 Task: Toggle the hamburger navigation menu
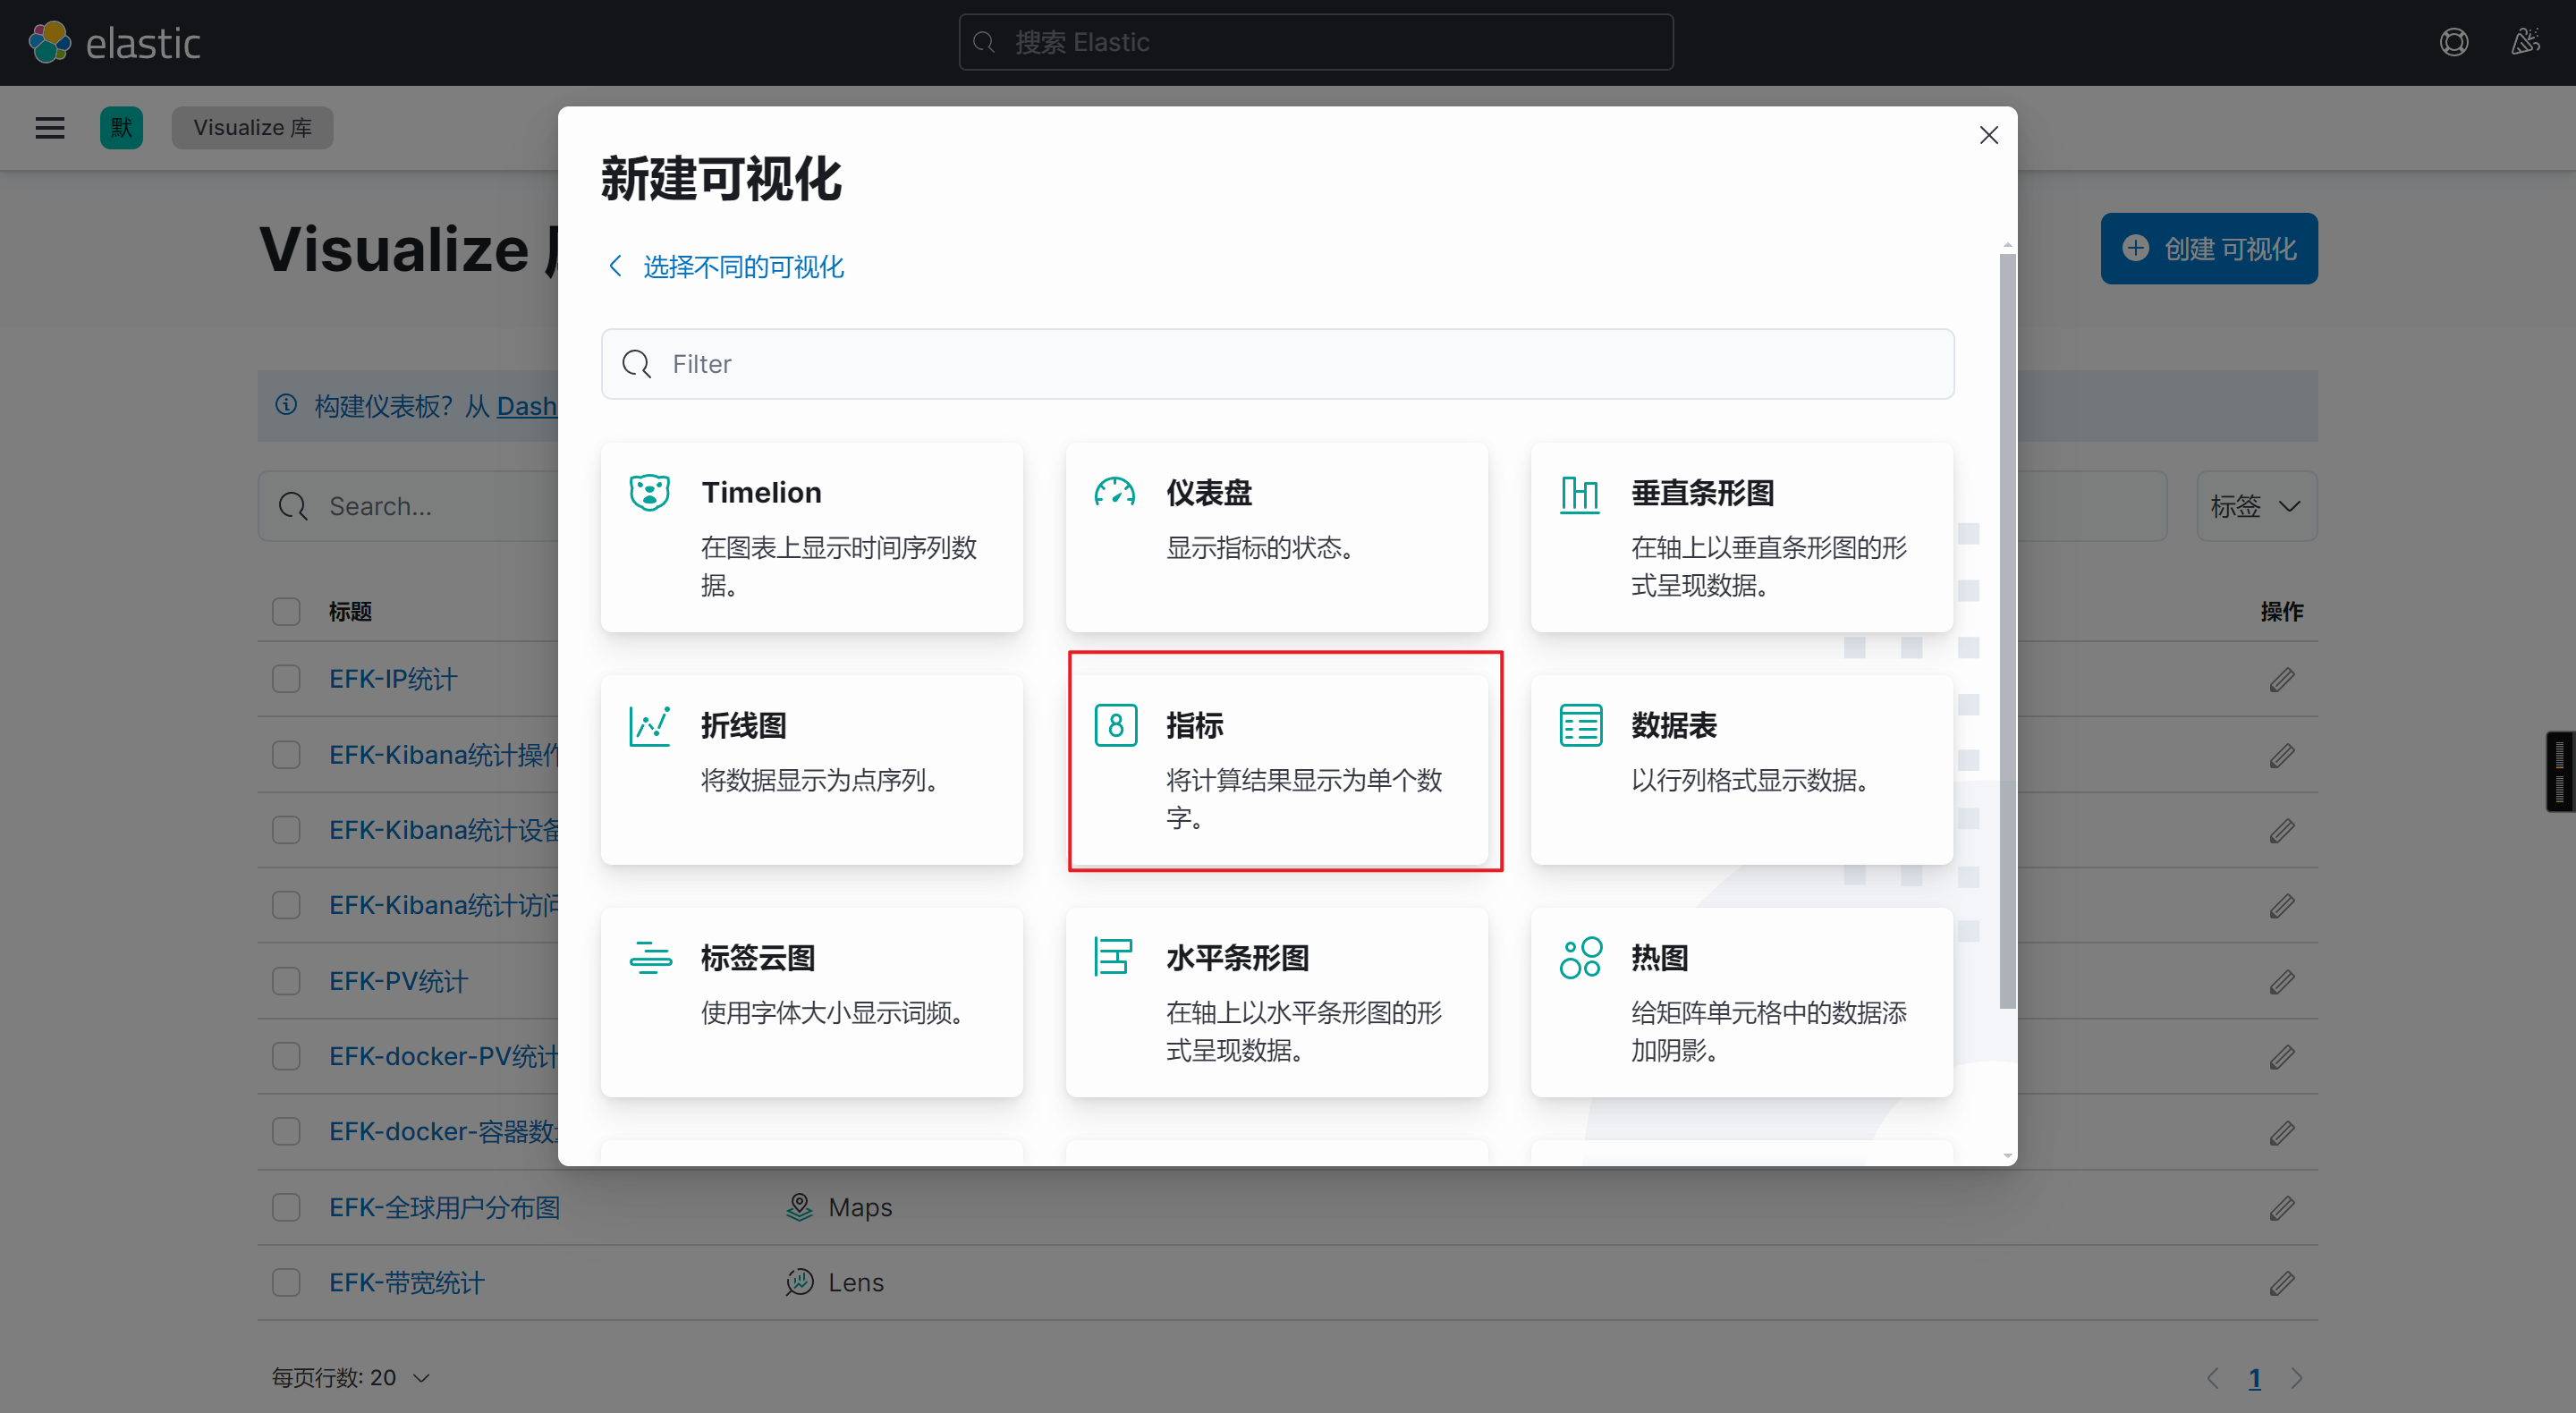point(50,128)
